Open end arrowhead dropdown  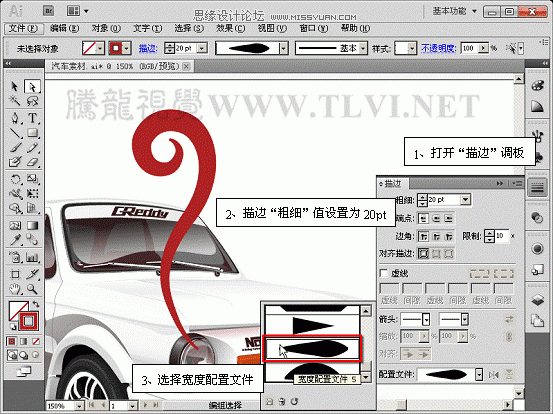[x=464, y=319]
